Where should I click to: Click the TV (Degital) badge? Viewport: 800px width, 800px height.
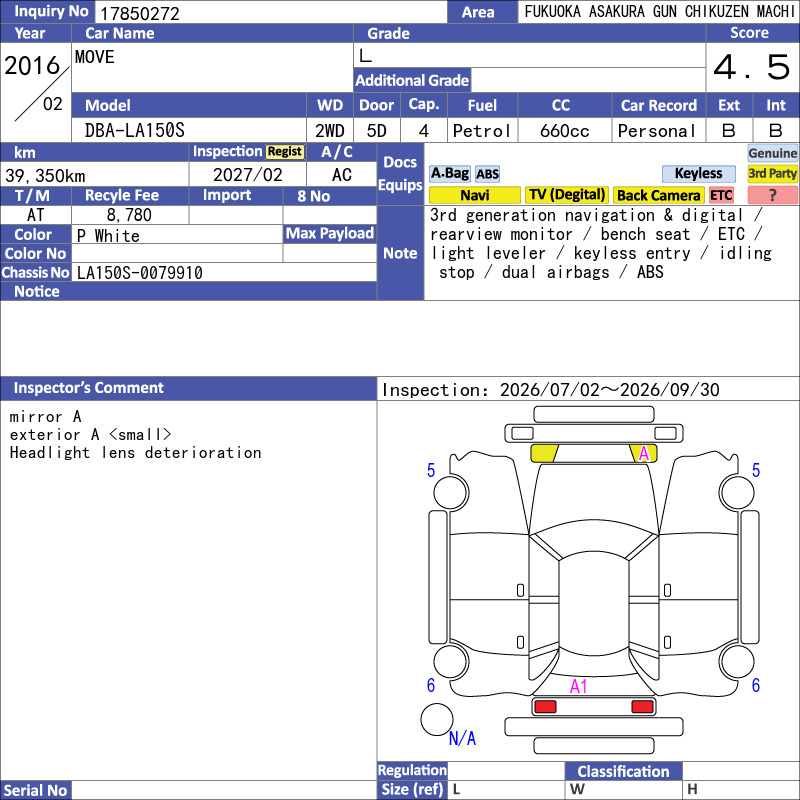point(567,195)
